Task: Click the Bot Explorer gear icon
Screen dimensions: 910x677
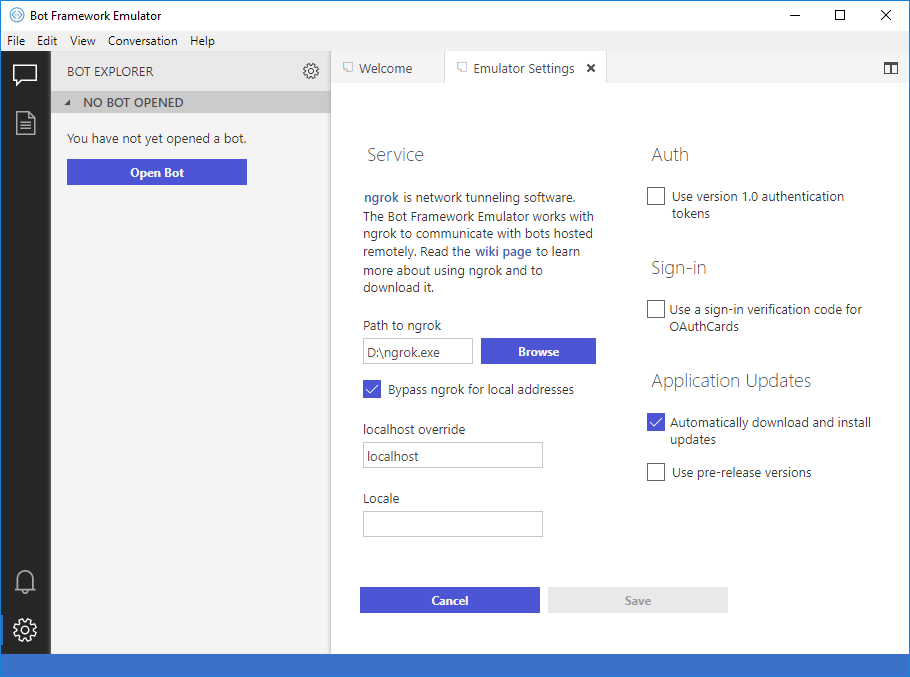Action: click(311, 71)
